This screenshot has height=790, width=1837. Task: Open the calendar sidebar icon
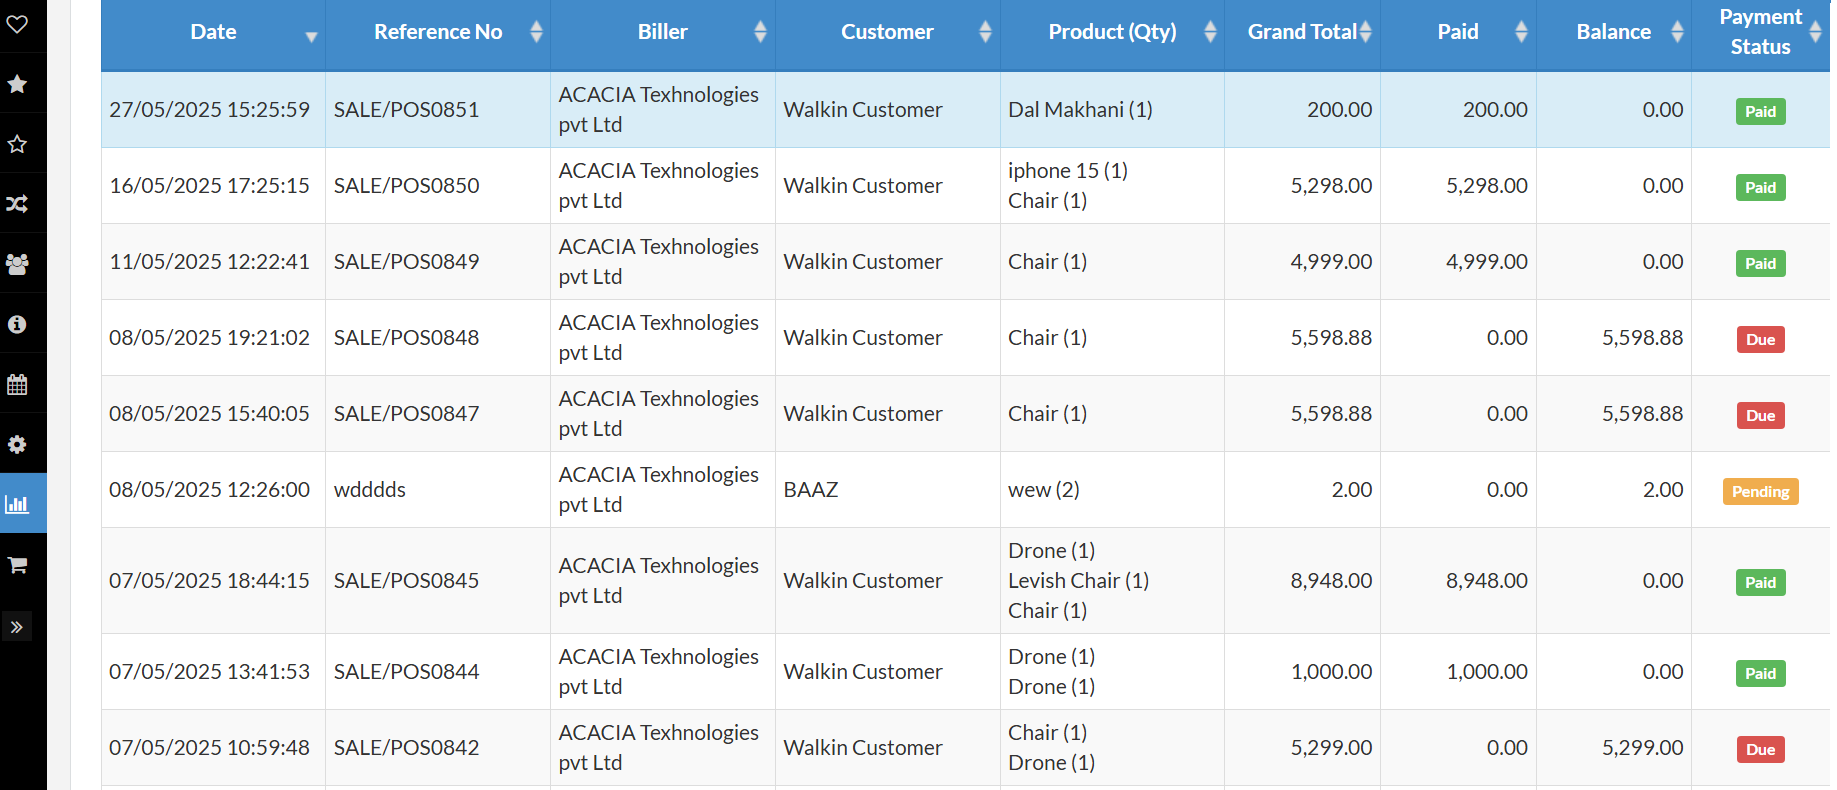coord(17,384)
